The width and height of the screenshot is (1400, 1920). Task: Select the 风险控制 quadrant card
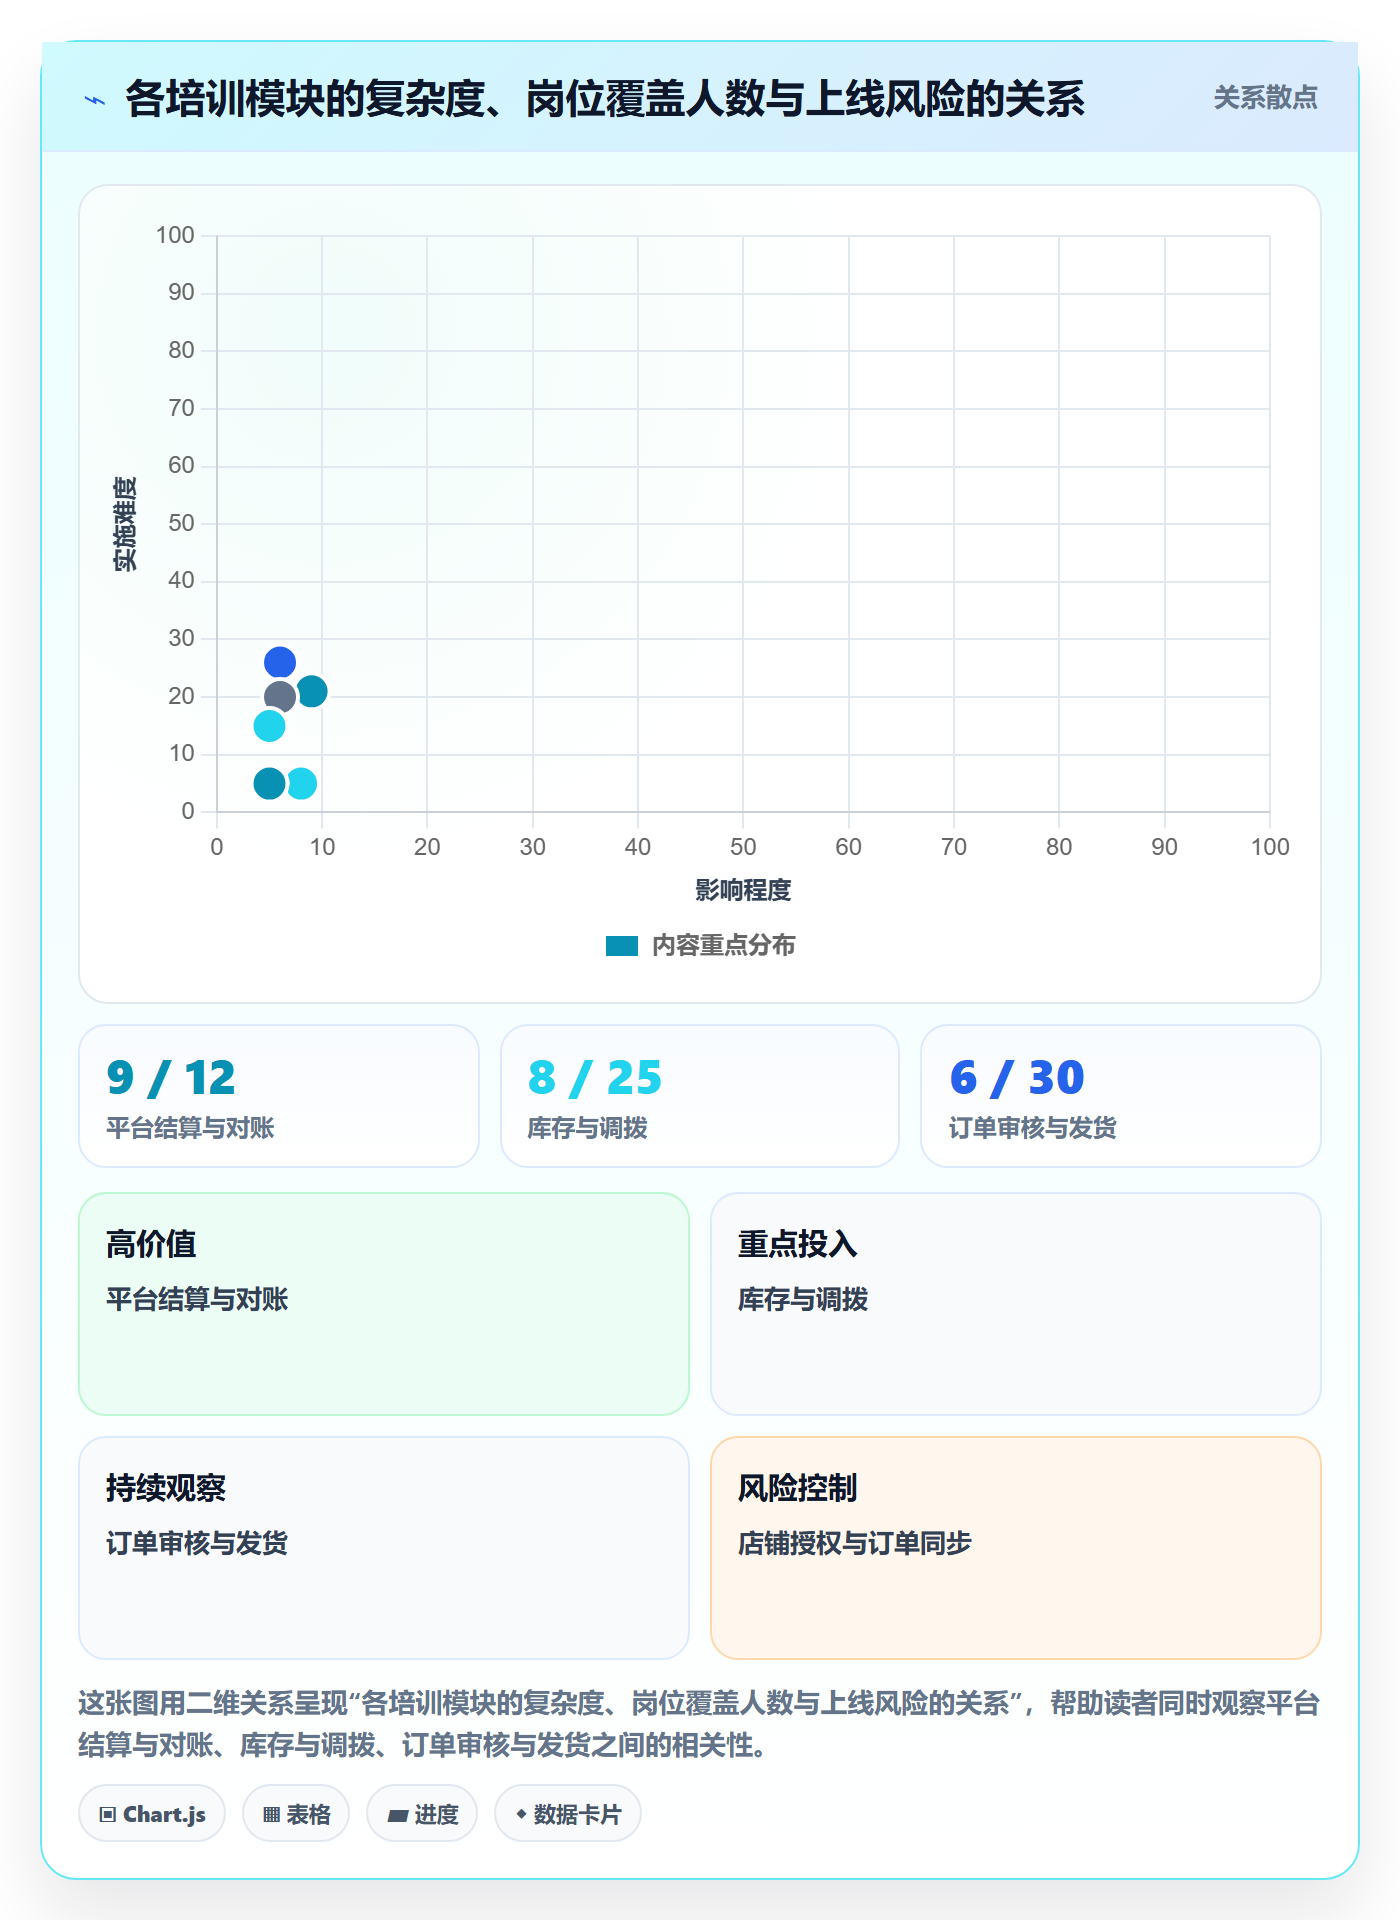tap(1016, 1548)
